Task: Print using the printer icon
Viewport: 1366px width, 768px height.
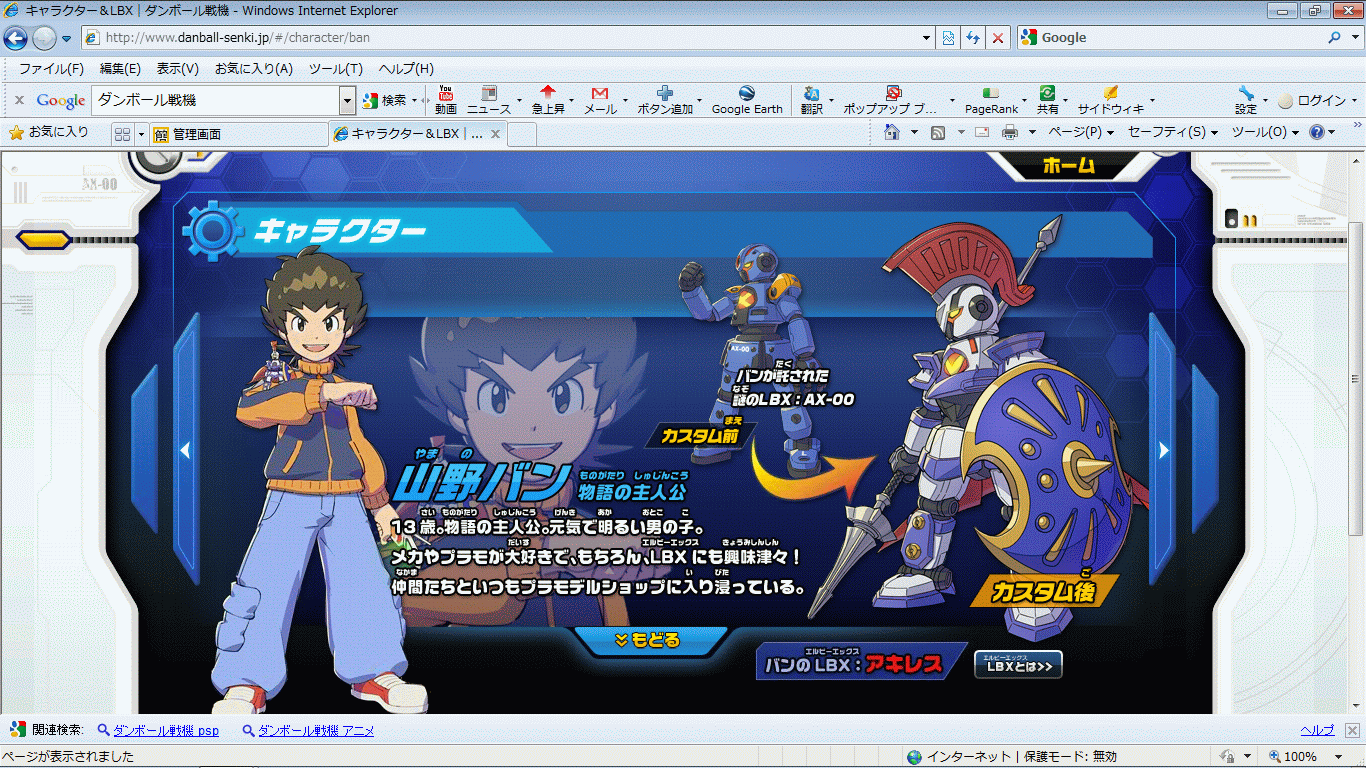Action: tap(1010, 132)
